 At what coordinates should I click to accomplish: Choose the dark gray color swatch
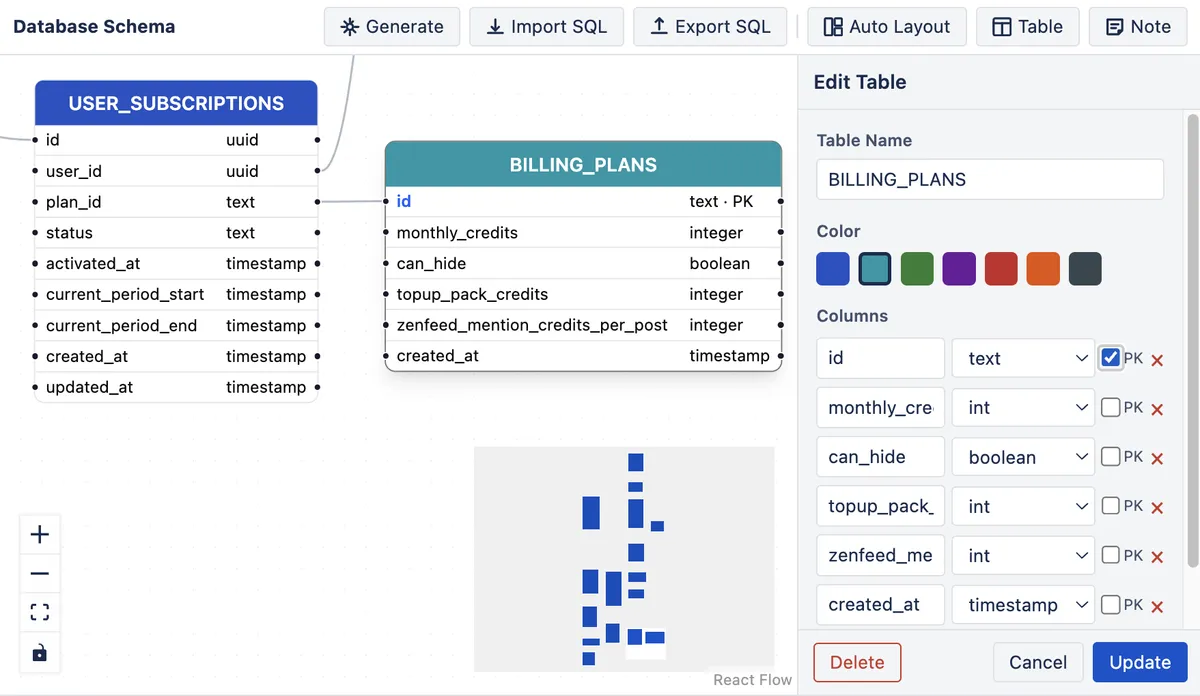click(1085, 269)
